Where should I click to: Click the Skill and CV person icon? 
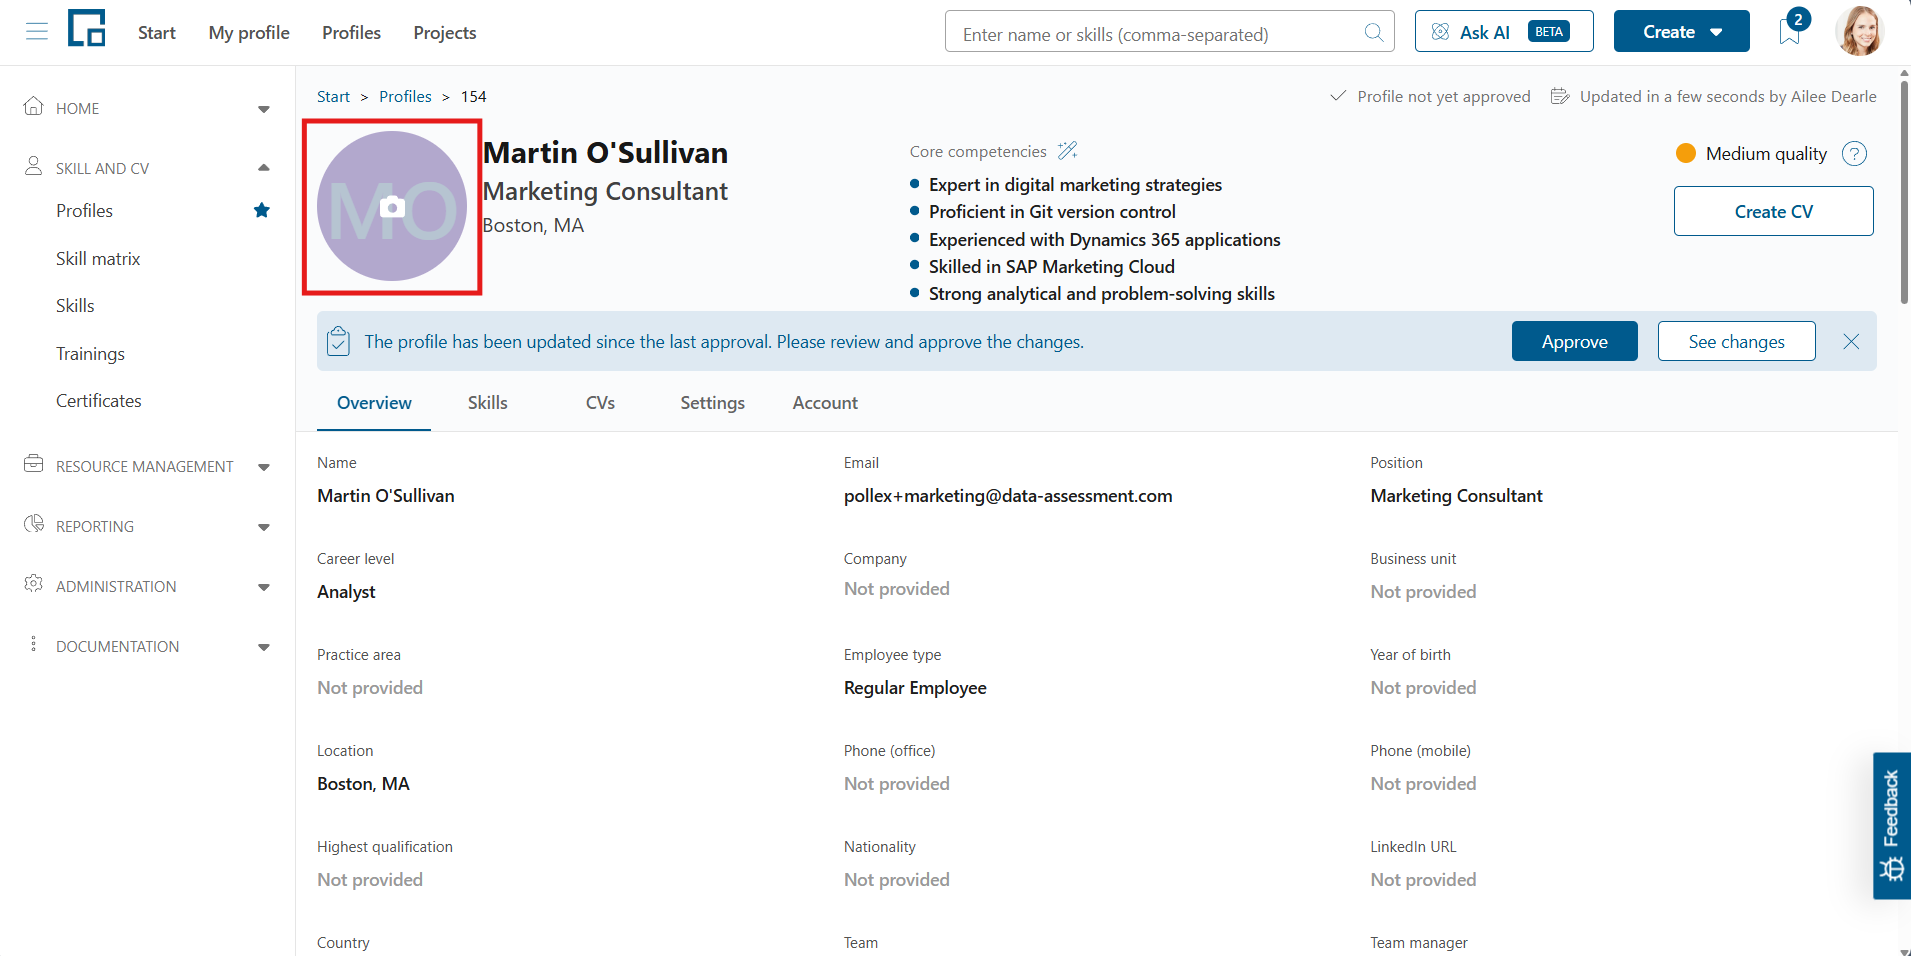coord(34,166)
